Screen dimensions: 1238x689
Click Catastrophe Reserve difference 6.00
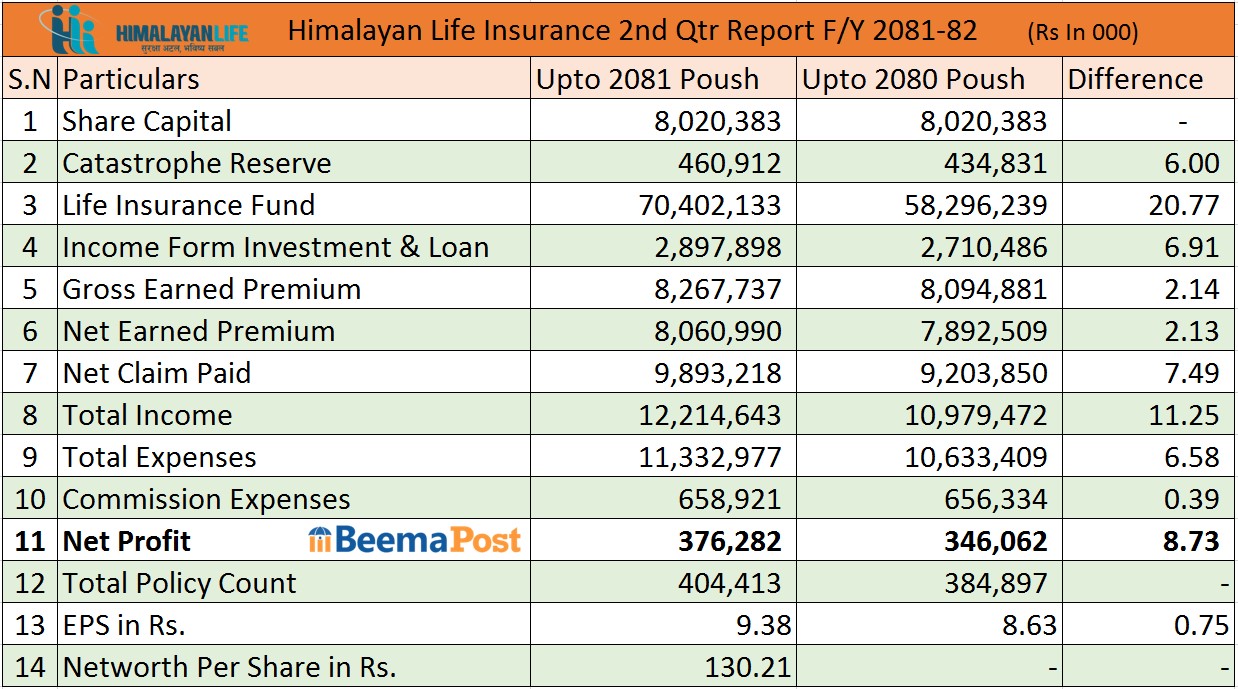[x=1191, y=164]
